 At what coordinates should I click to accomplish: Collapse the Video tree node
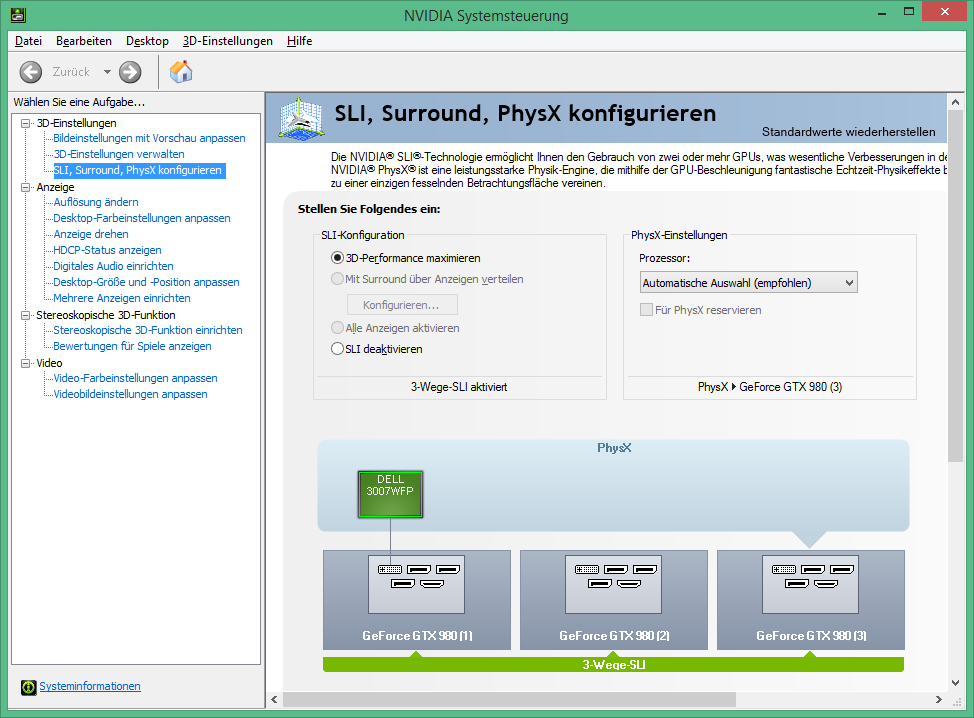(25, 363)
